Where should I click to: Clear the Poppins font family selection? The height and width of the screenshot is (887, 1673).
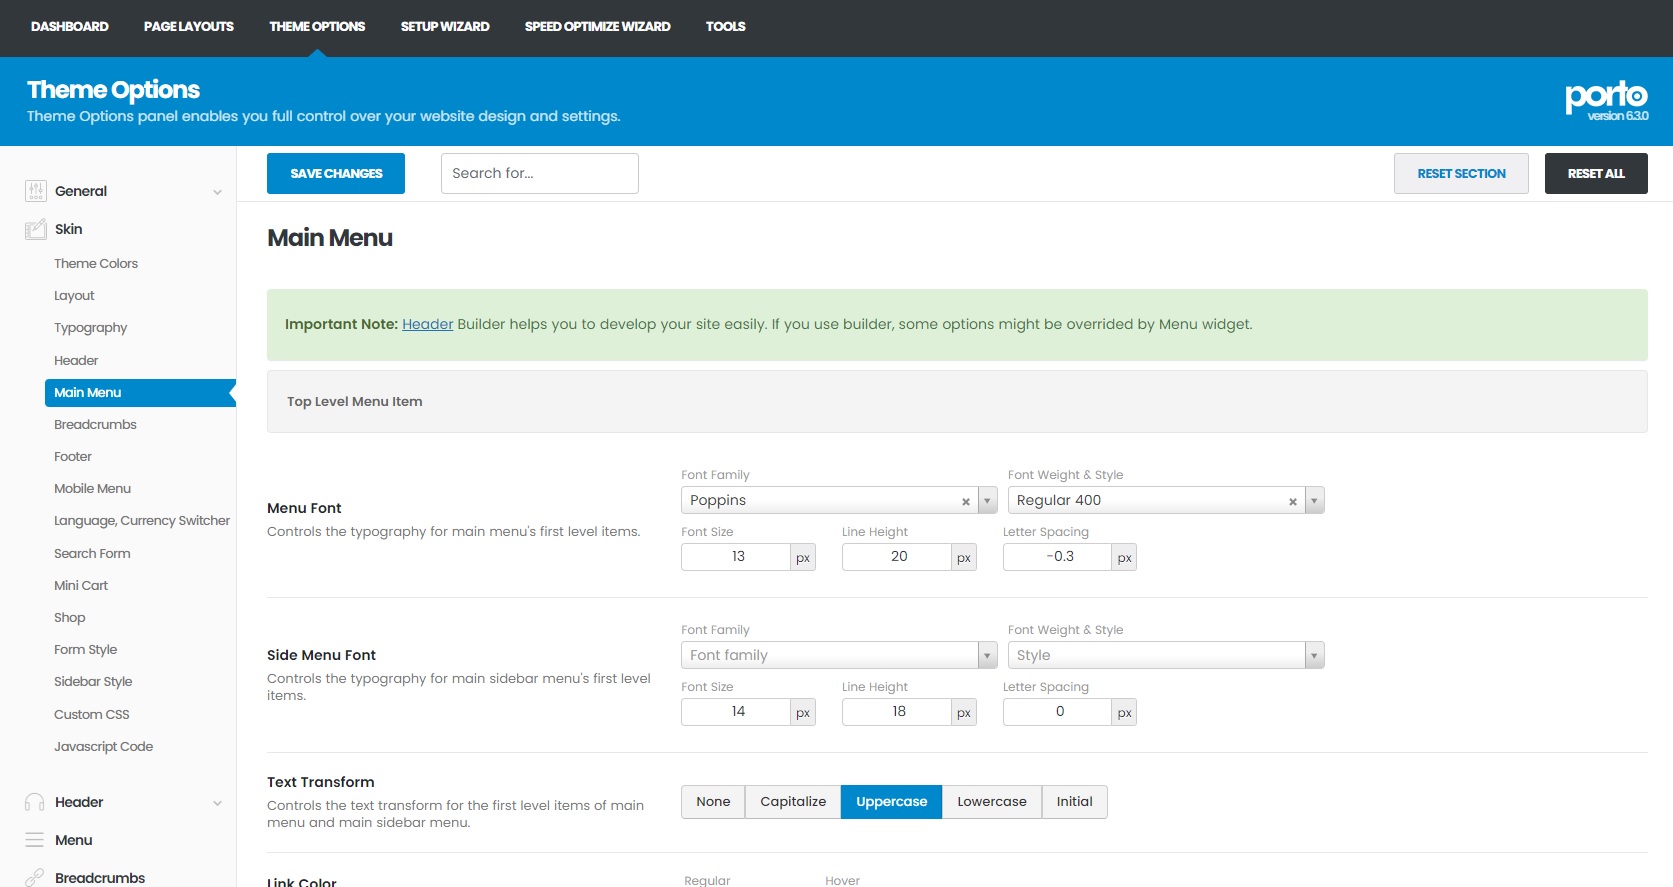point(965,501)
